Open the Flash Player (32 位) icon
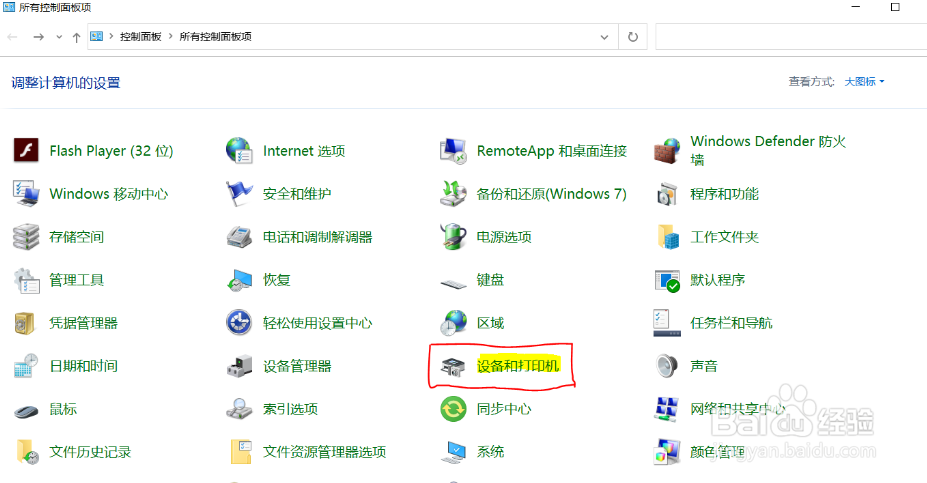 click(x=26, y=151)
